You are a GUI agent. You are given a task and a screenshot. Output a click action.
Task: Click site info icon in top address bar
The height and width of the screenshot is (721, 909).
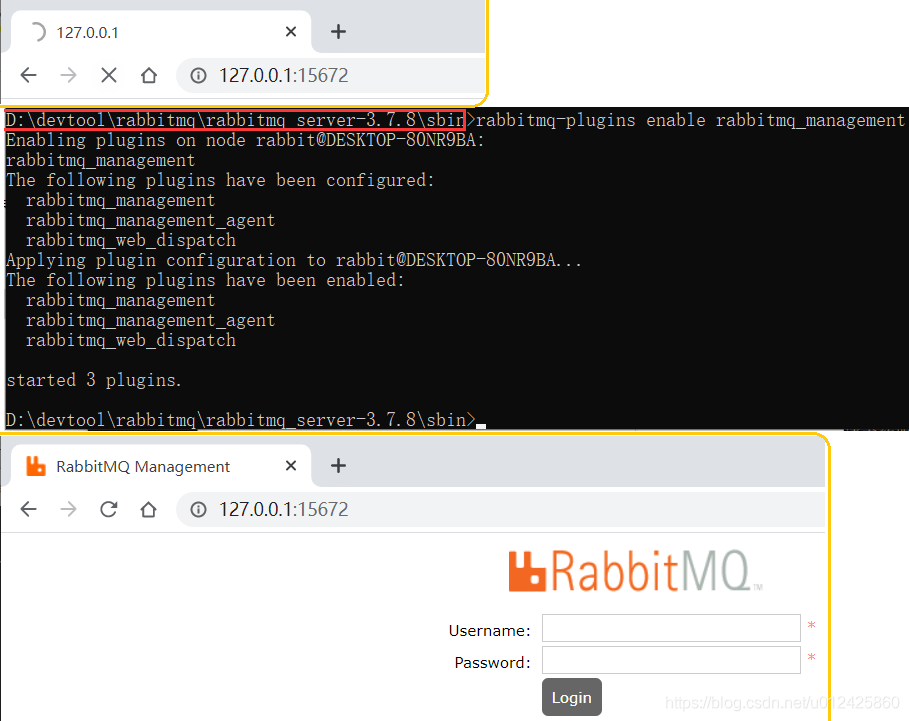198,75
